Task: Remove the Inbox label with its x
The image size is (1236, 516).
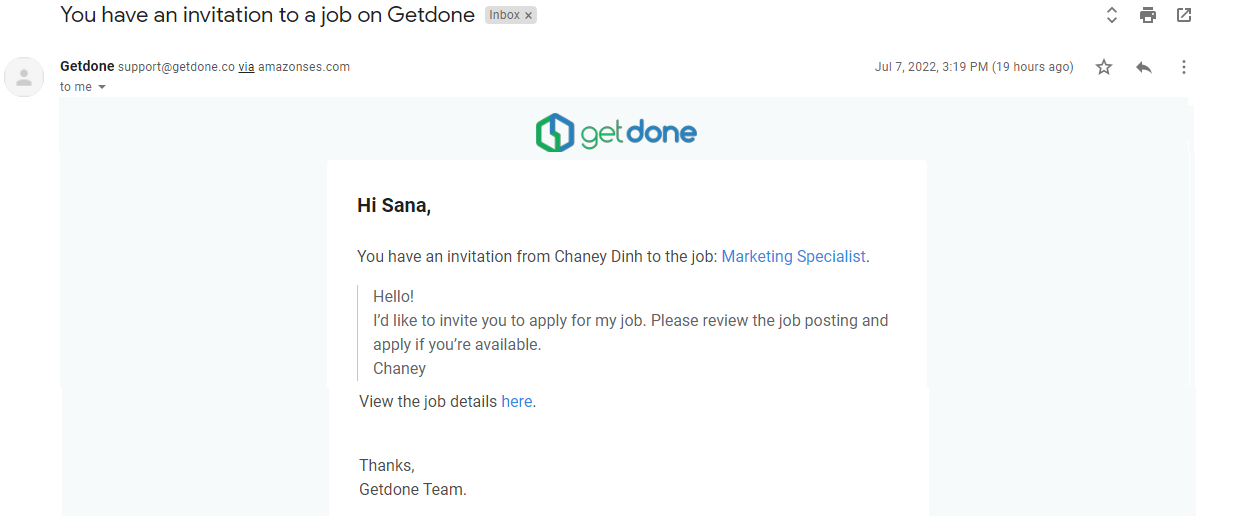Action: (529, 16)
